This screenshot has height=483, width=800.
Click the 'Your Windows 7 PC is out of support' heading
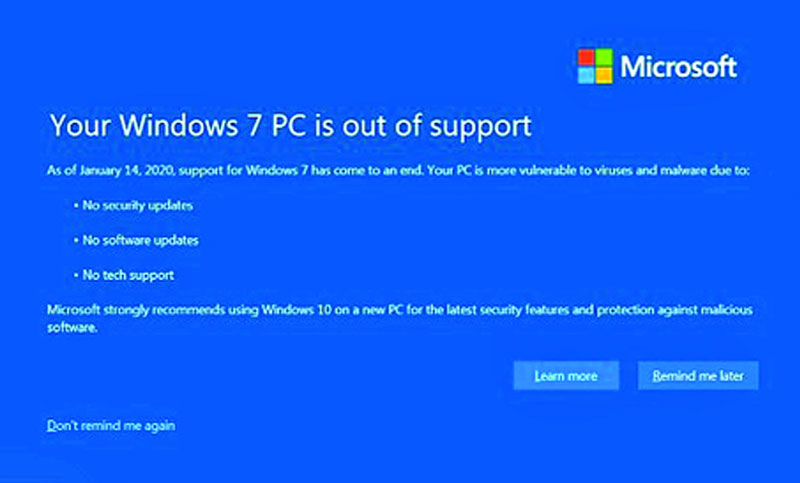coord(291,125)
